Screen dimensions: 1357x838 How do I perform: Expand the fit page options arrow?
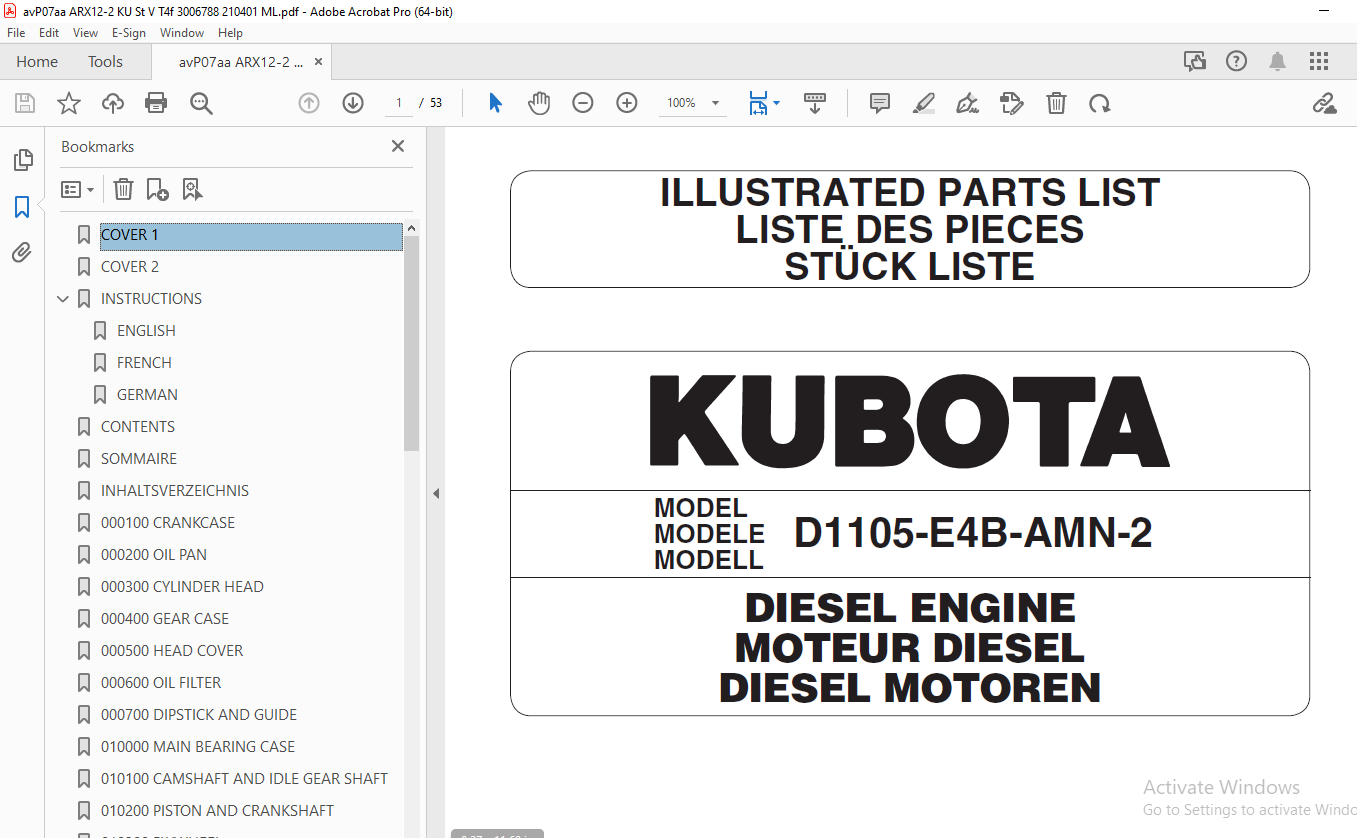[x=776, y=103]
